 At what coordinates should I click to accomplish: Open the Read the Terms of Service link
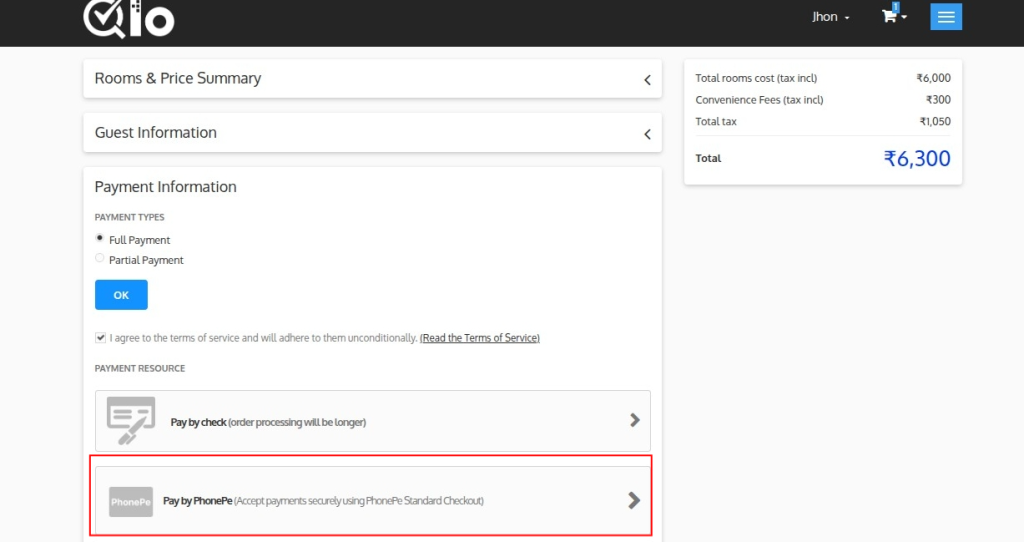[x=479, y=338]
